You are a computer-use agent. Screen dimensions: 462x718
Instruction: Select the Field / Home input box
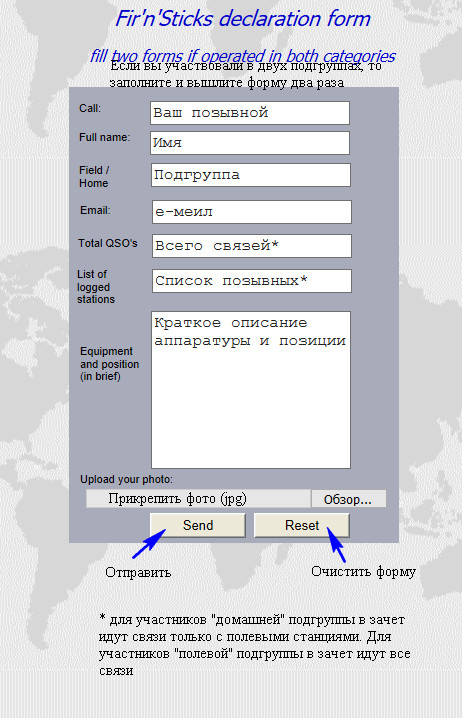click(x=251, y=175)
